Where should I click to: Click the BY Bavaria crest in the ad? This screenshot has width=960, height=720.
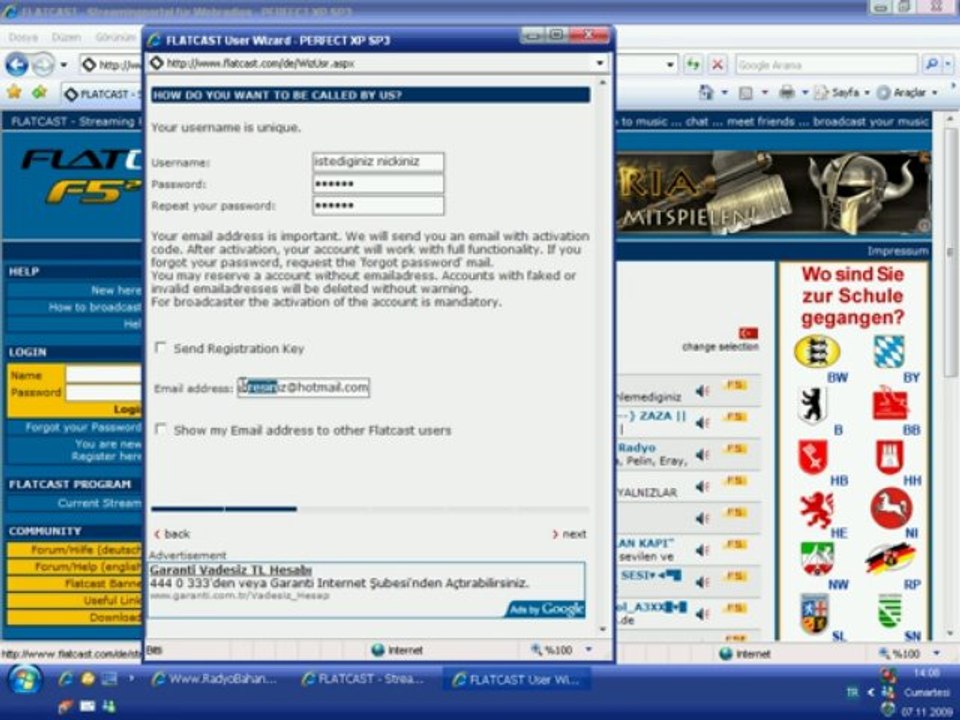coord(888,351)
